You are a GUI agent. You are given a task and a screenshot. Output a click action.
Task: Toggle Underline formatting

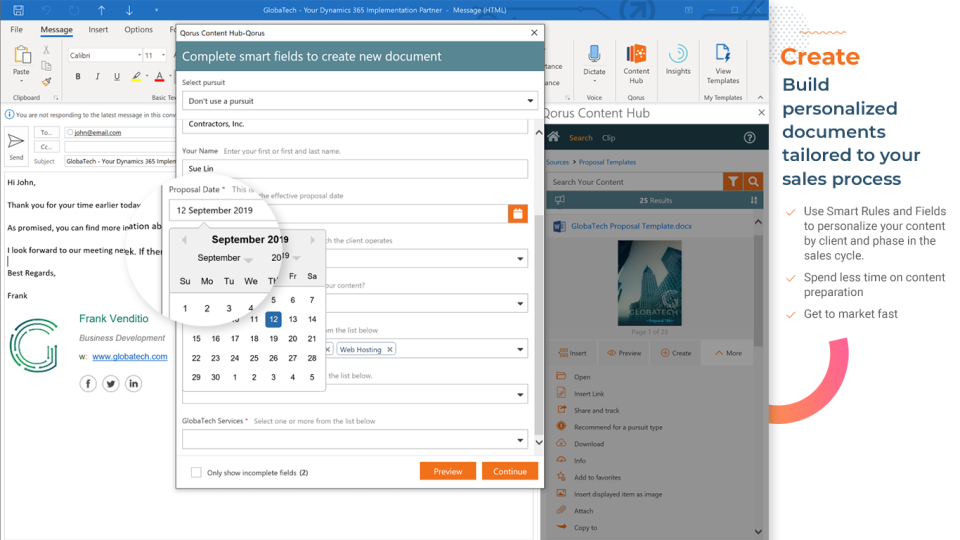pyautogui.click(x=116, y=77)
